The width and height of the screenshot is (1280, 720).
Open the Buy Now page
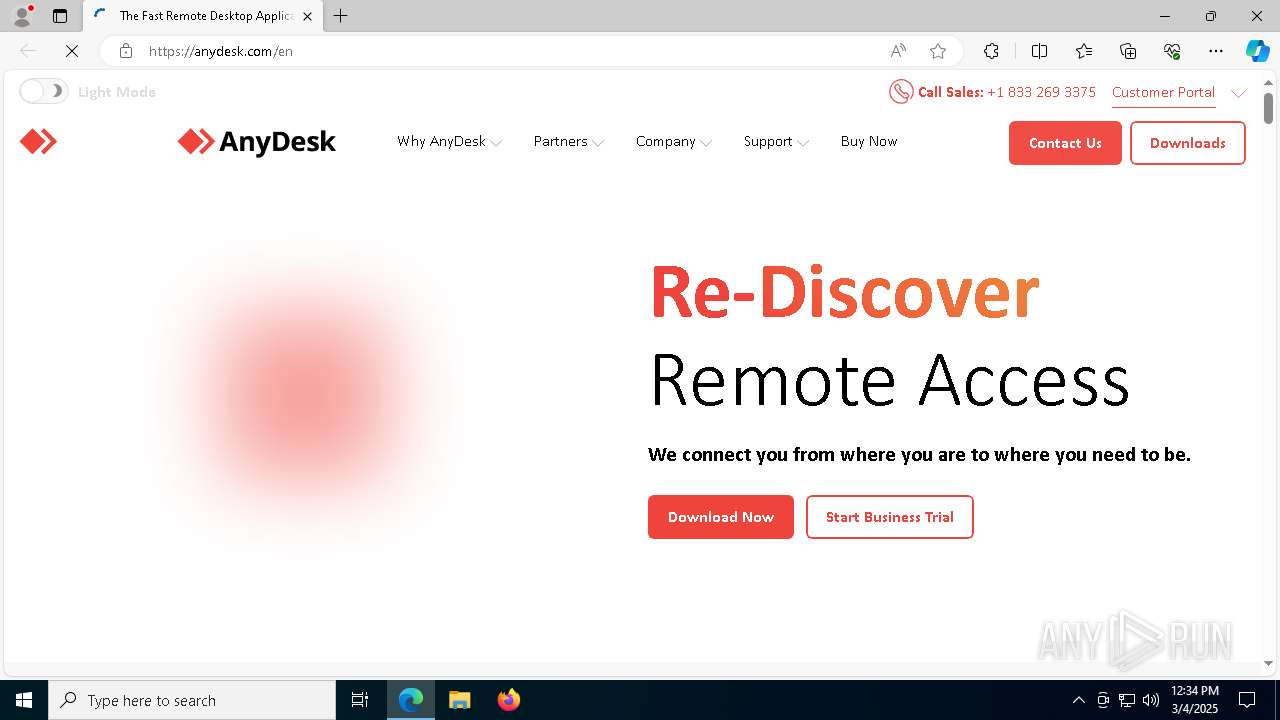click(x=869, y=142)
